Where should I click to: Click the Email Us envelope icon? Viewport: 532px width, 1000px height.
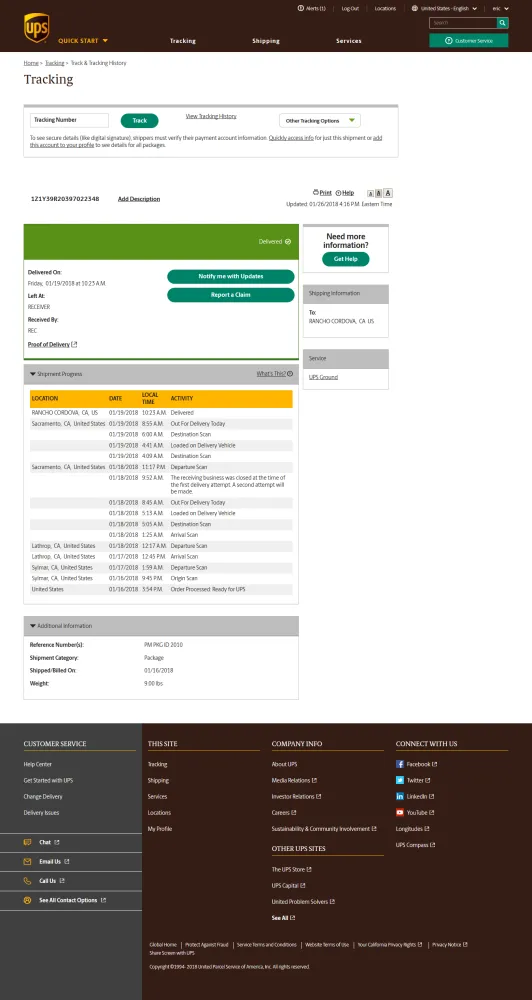[x=27, y=861]
